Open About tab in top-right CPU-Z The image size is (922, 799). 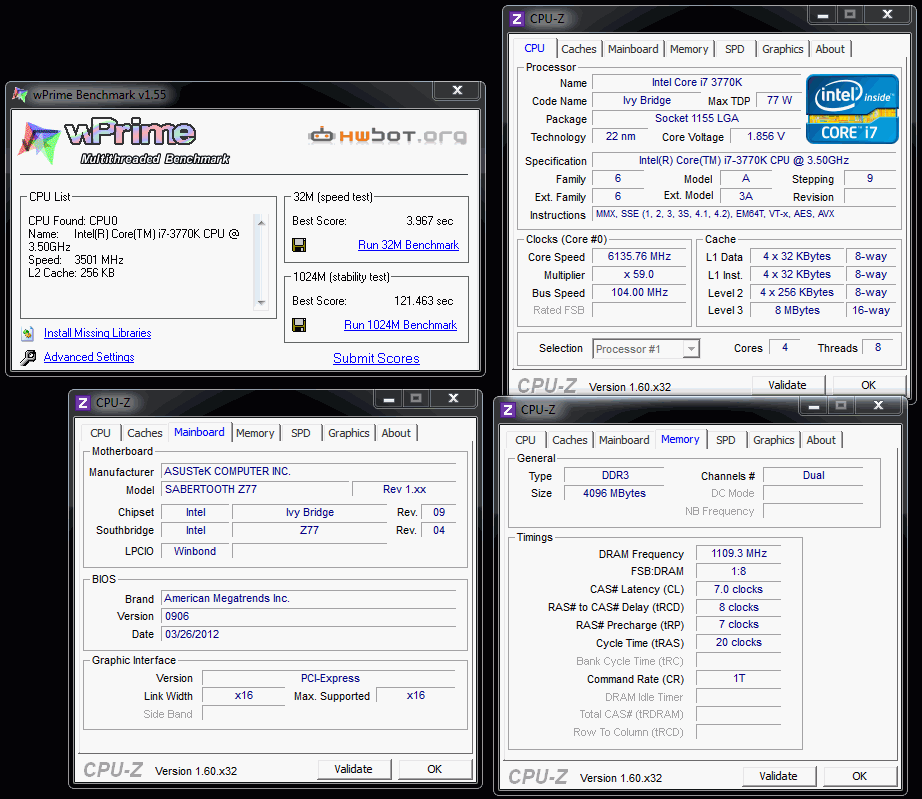[x=830, y=49]
